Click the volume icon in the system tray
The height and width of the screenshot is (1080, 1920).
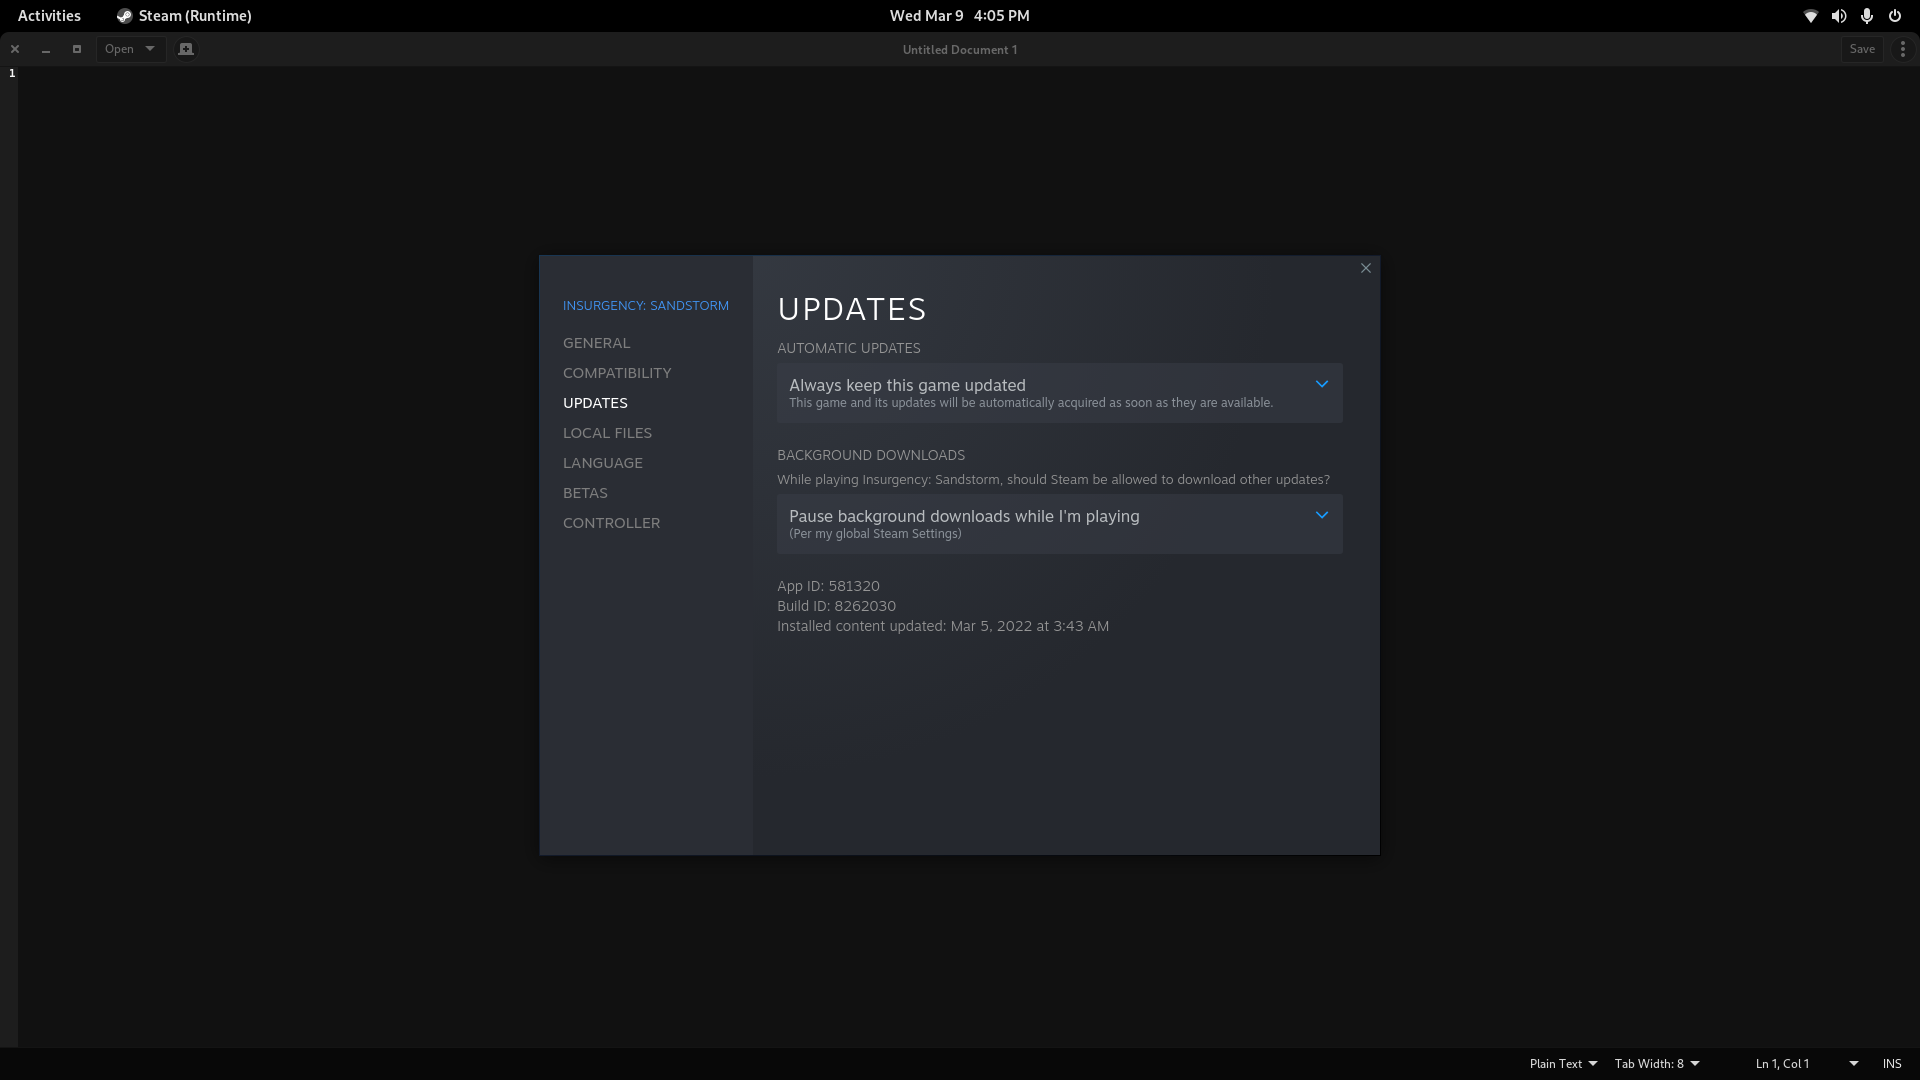click(x=1838, y=15)
